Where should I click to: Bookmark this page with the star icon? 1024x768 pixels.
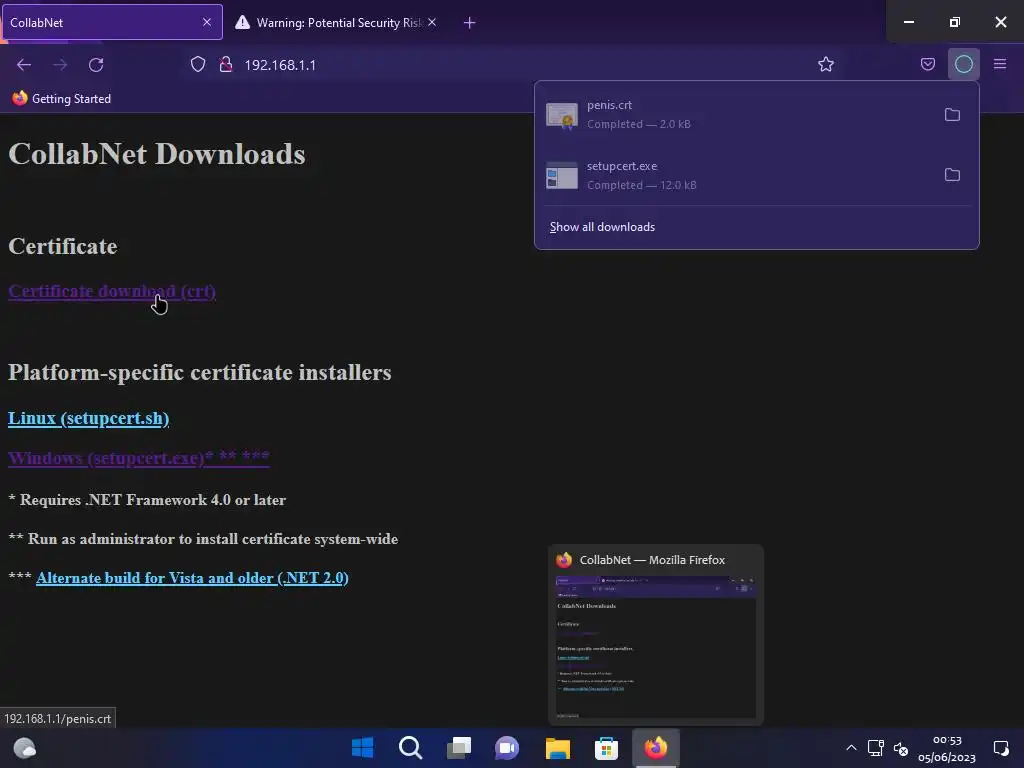pos(825,64)
